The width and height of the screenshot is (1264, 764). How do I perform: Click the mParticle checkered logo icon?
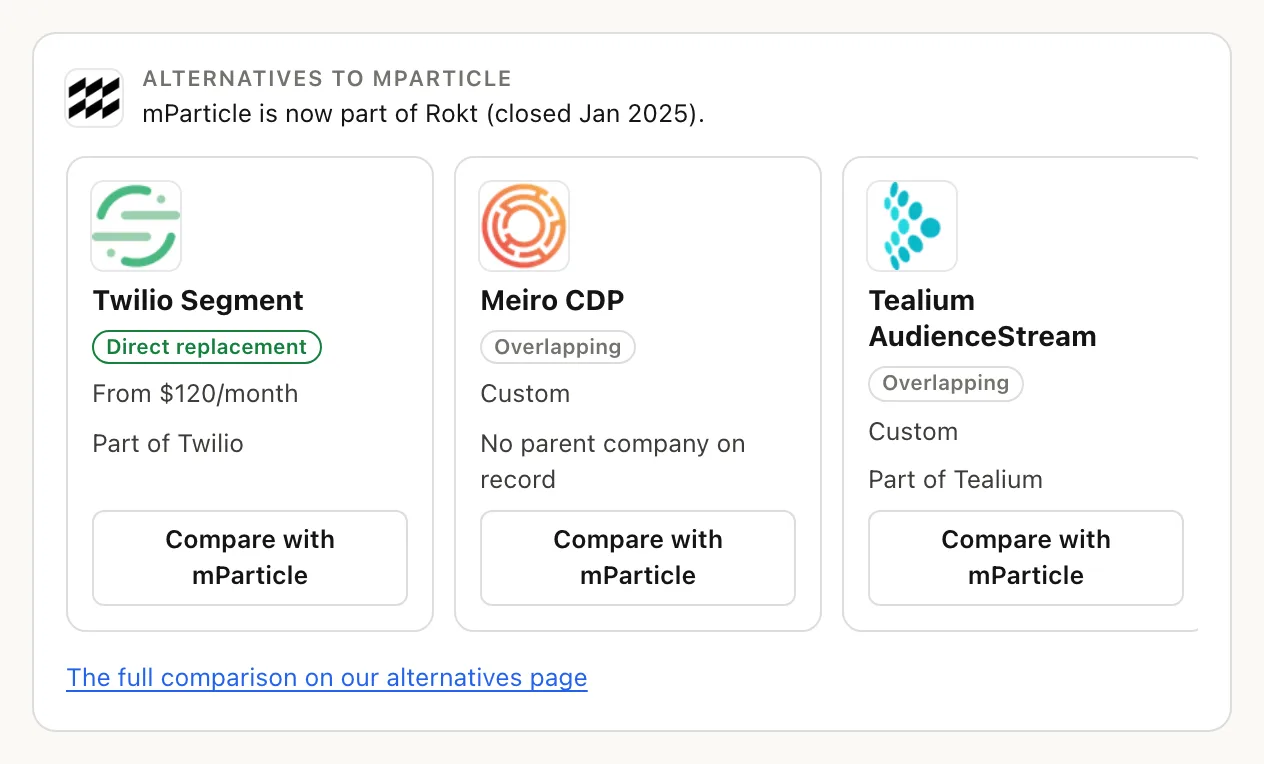[94, 98]
